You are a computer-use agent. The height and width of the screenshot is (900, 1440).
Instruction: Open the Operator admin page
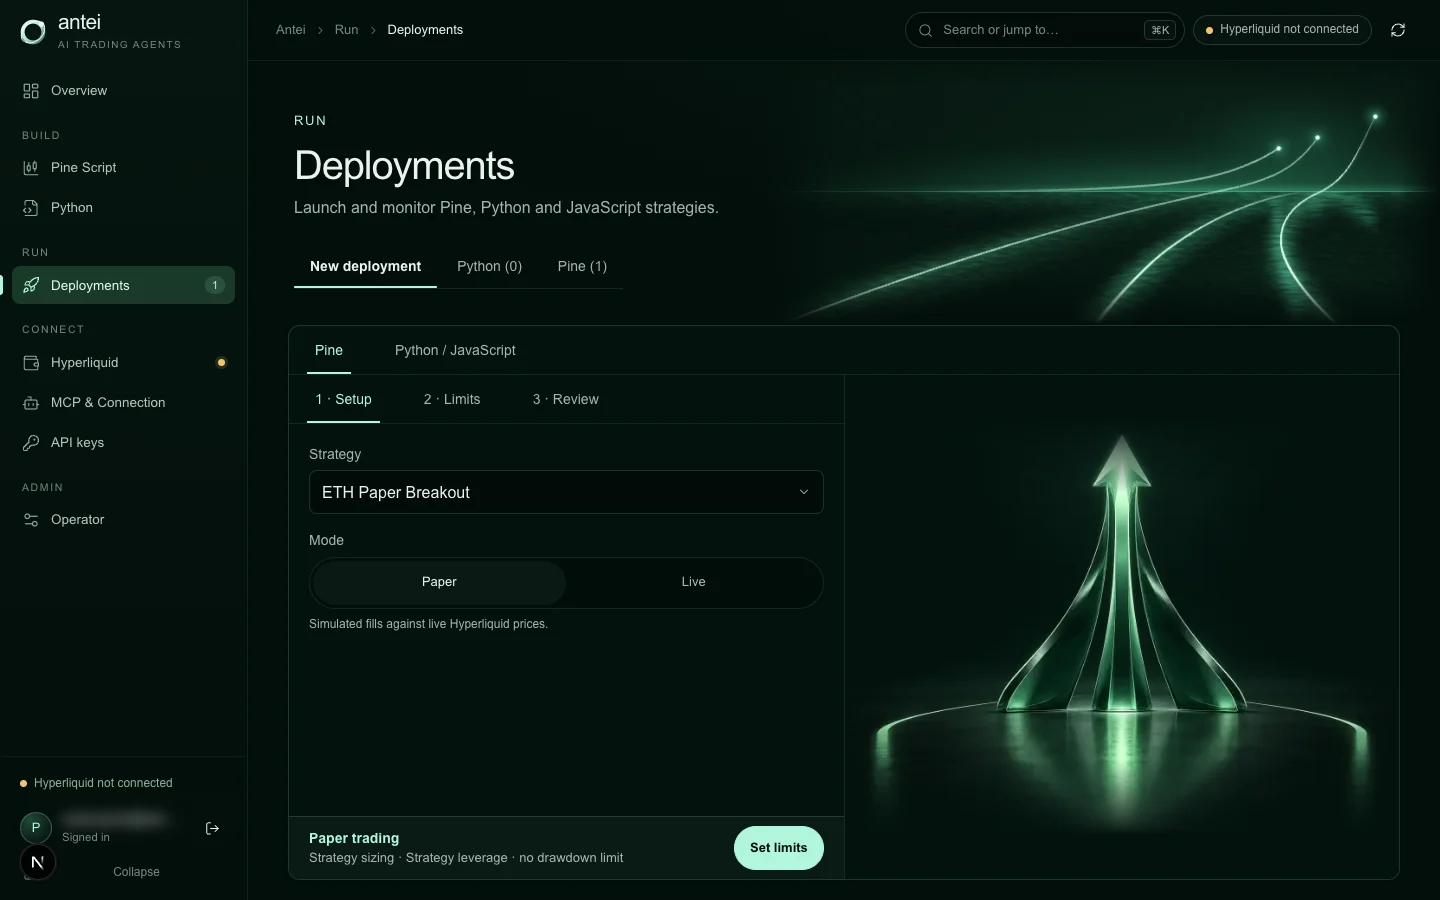[123, 520]
